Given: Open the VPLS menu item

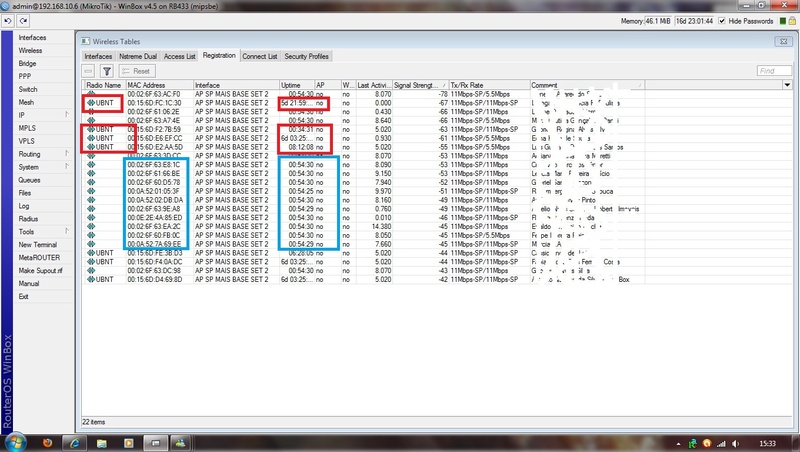Looking at the screenshot, I should point(27,141).
